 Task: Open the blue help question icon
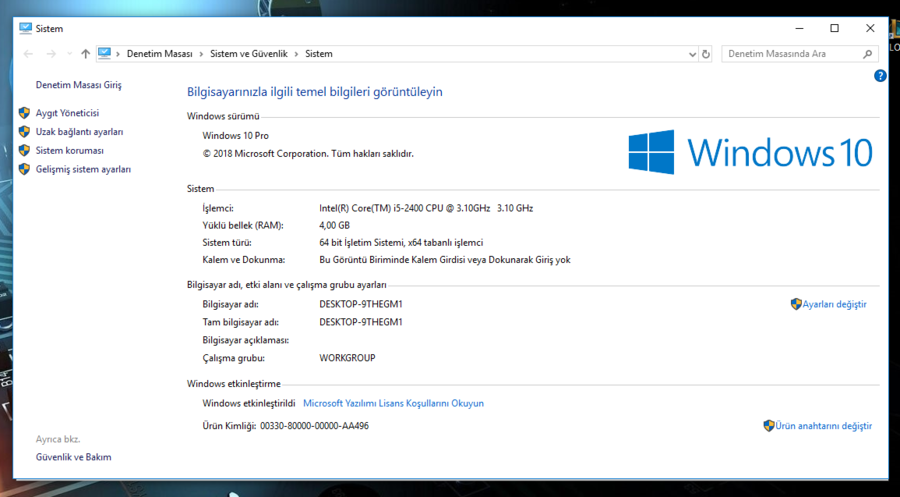point(880,76)
